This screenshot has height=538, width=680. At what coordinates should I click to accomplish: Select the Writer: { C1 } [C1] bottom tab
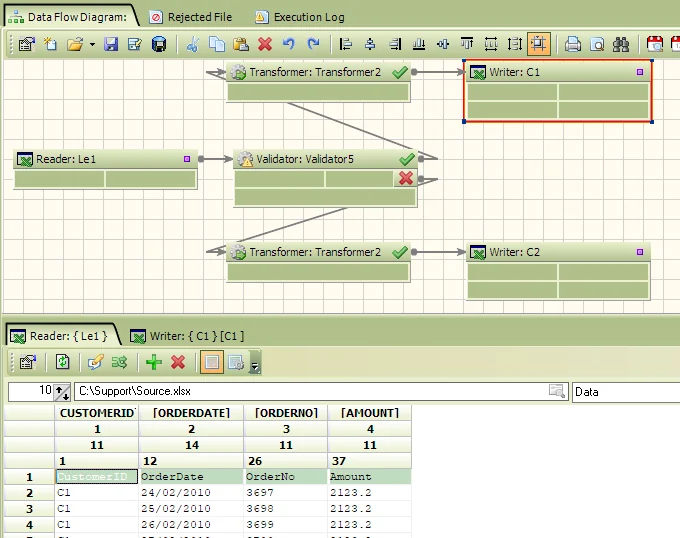(x=187, y=336)
